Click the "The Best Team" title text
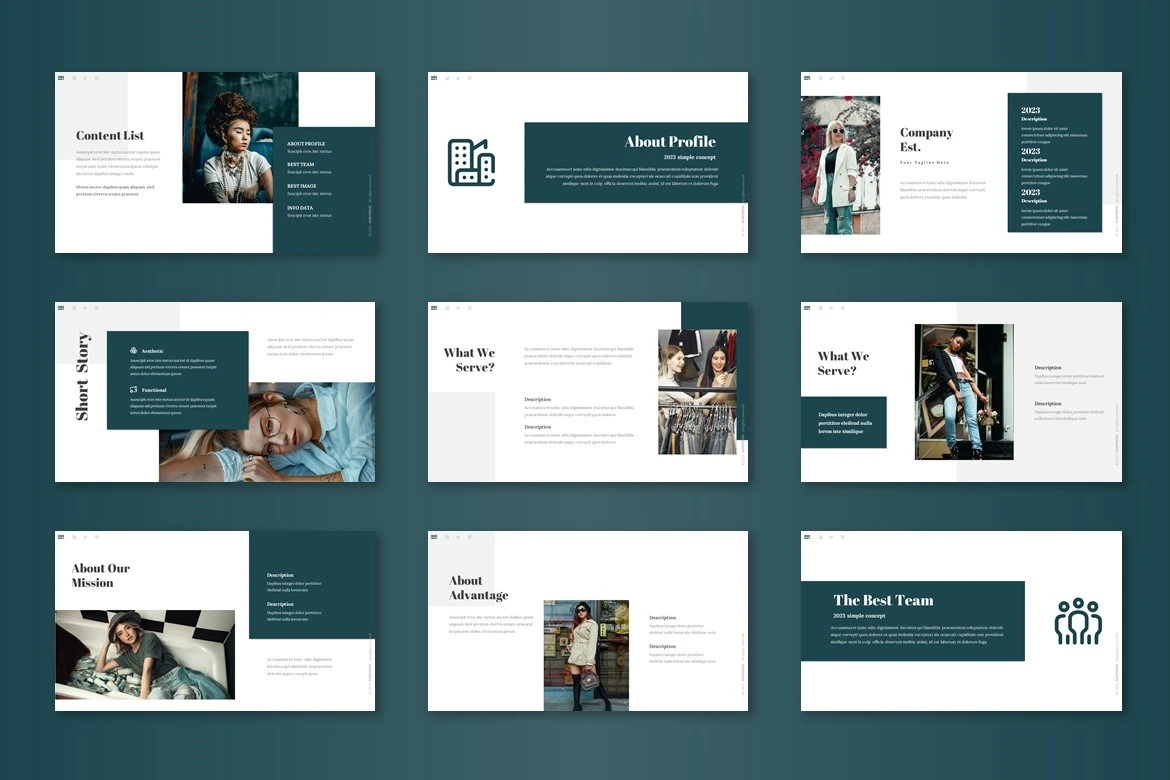 (883, 600)
